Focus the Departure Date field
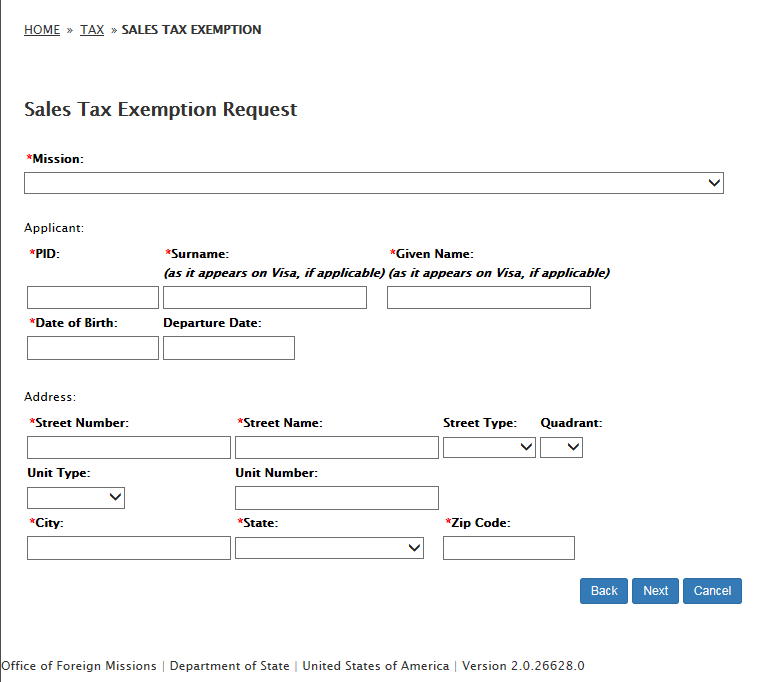Screen dimensions: 773x682 (229, 348)
